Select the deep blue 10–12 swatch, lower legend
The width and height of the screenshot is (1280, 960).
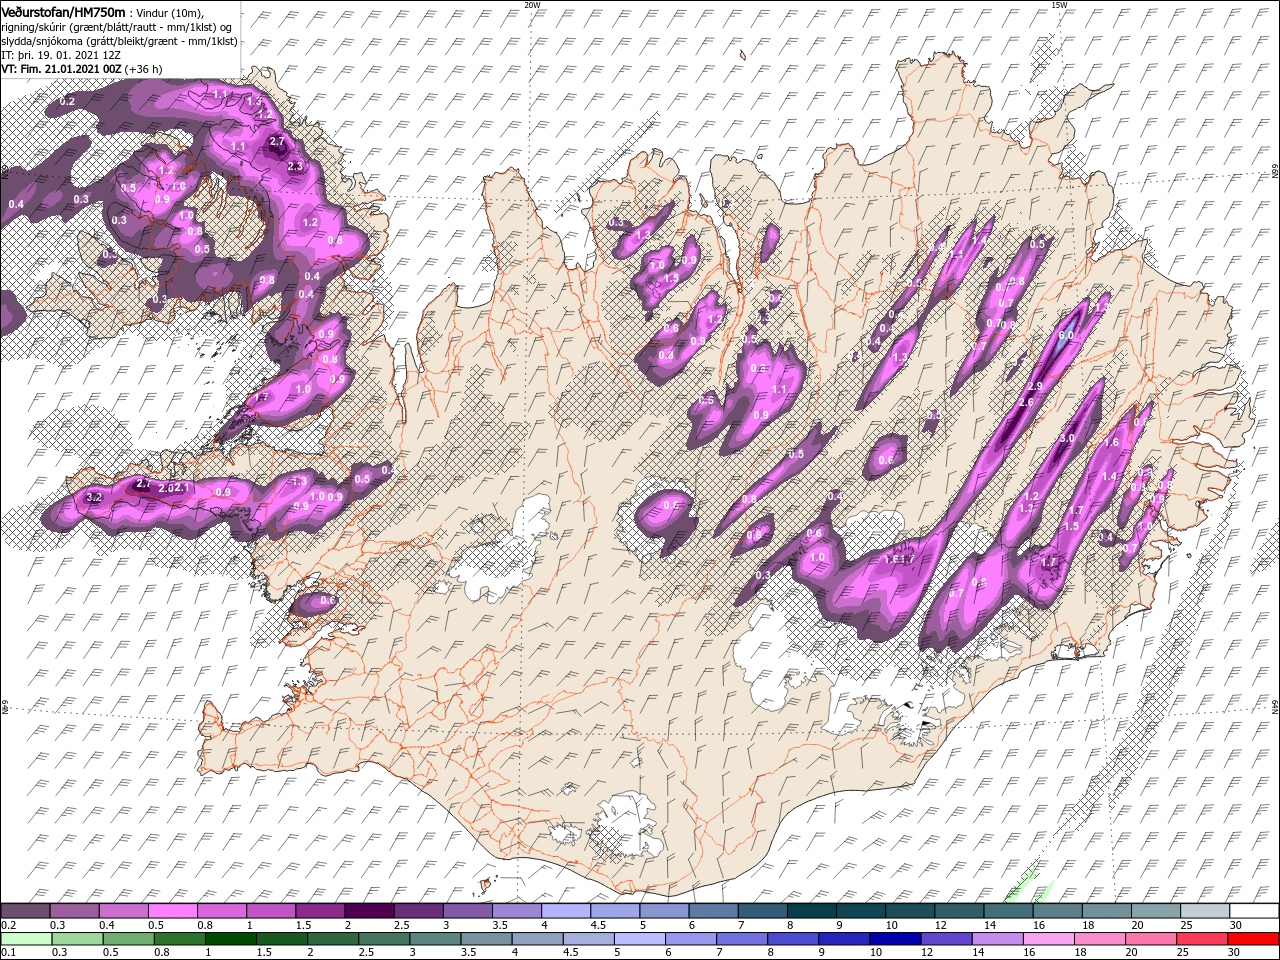tap(893, 938)
